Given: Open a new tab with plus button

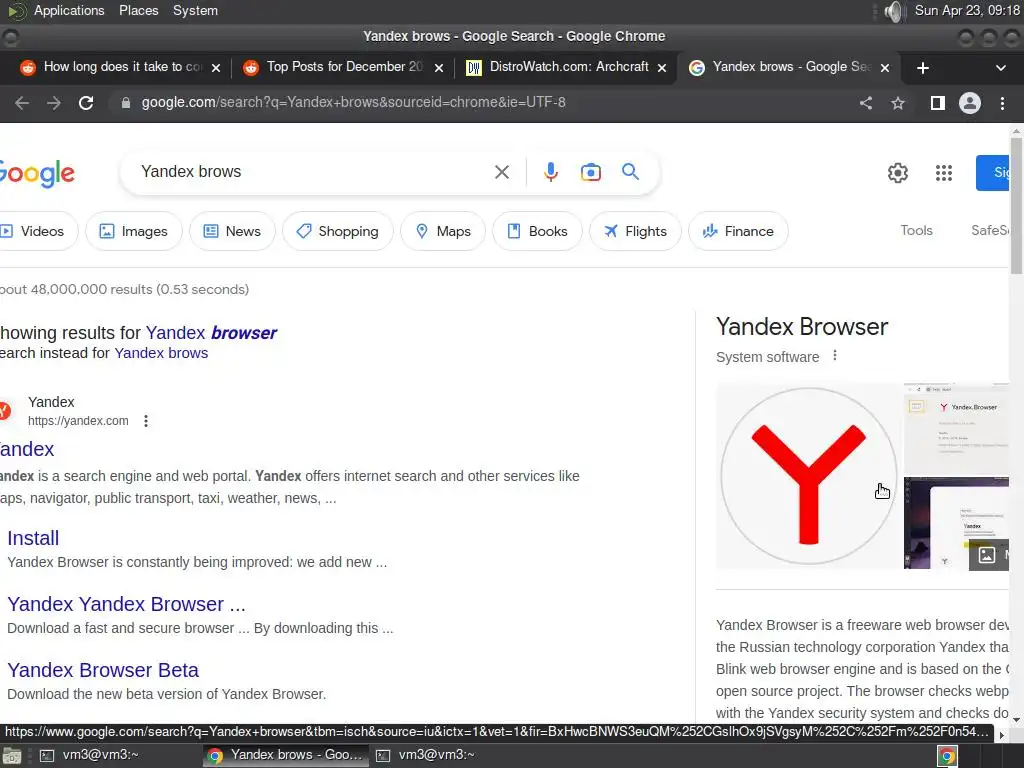Looking at the screenshot, I should coord(923,68).
